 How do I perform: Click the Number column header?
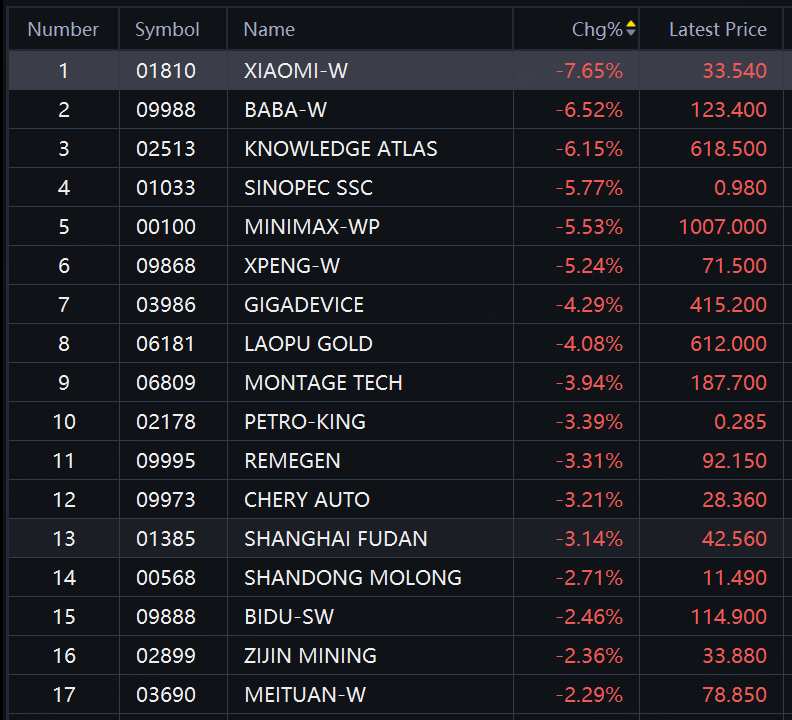pyautogui.click(x=63, y=30)
